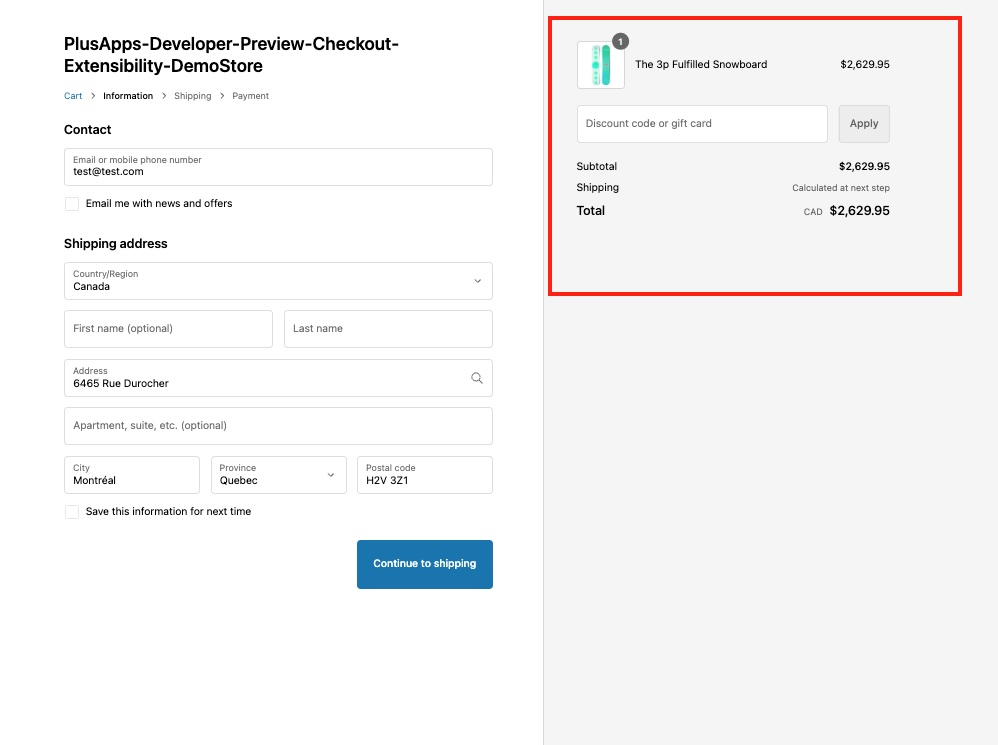Click the First name (optional) field

[x=168, y=329]
